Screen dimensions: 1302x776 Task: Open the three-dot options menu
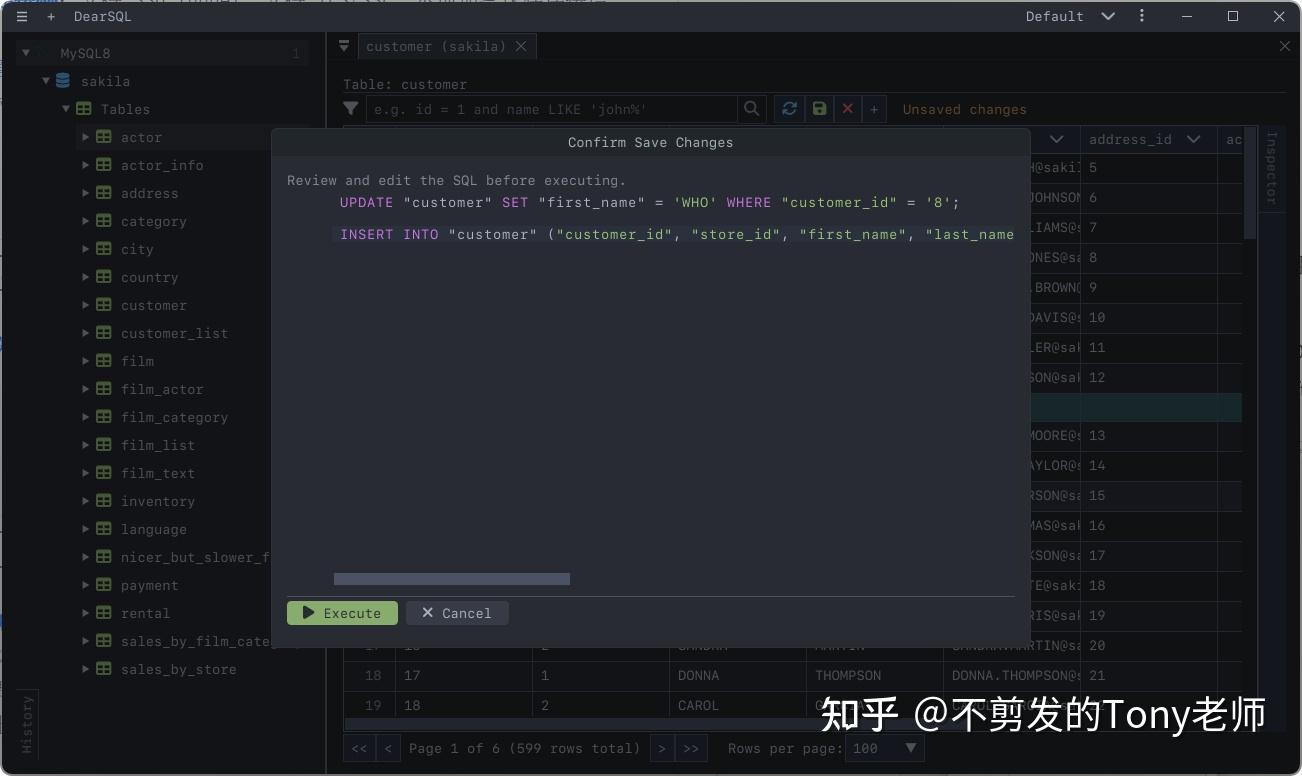tap(1142, 16)
